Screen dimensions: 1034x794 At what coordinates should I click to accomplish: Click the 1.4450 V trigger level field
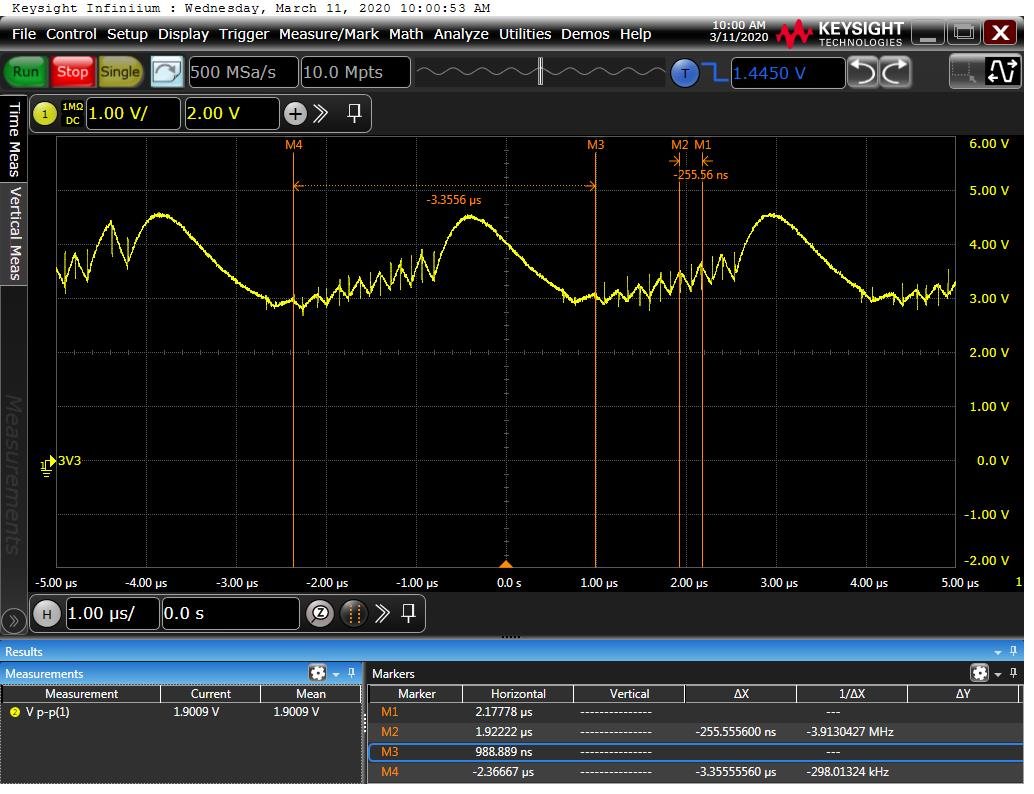click(788, 73)
